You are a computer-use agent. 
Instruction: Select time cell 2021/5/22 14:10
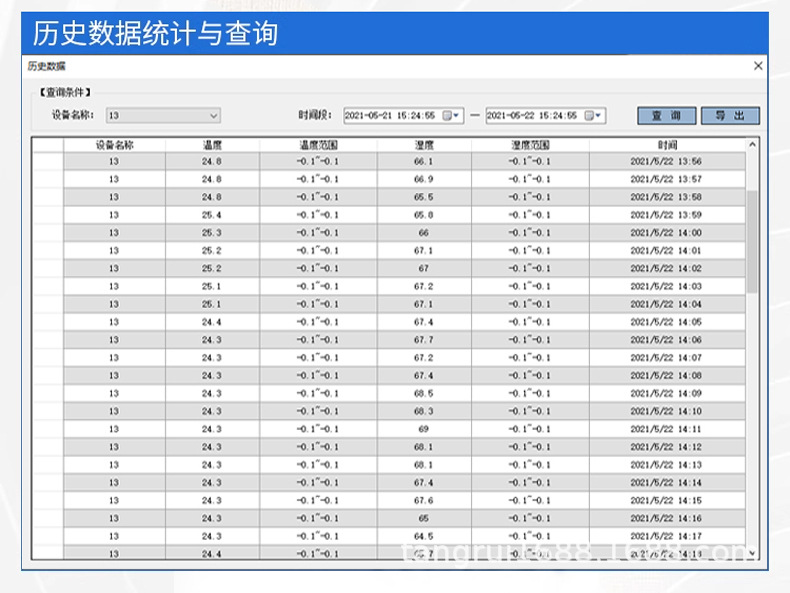pos(667,412)
